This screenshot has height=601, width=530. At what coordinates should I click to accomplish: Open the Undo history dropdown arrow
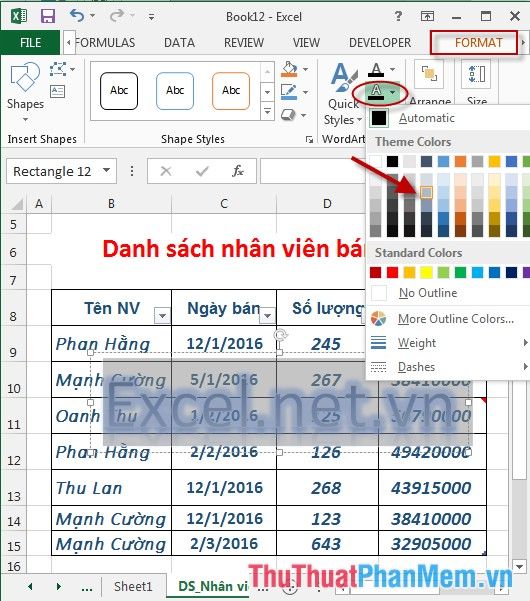92,16
